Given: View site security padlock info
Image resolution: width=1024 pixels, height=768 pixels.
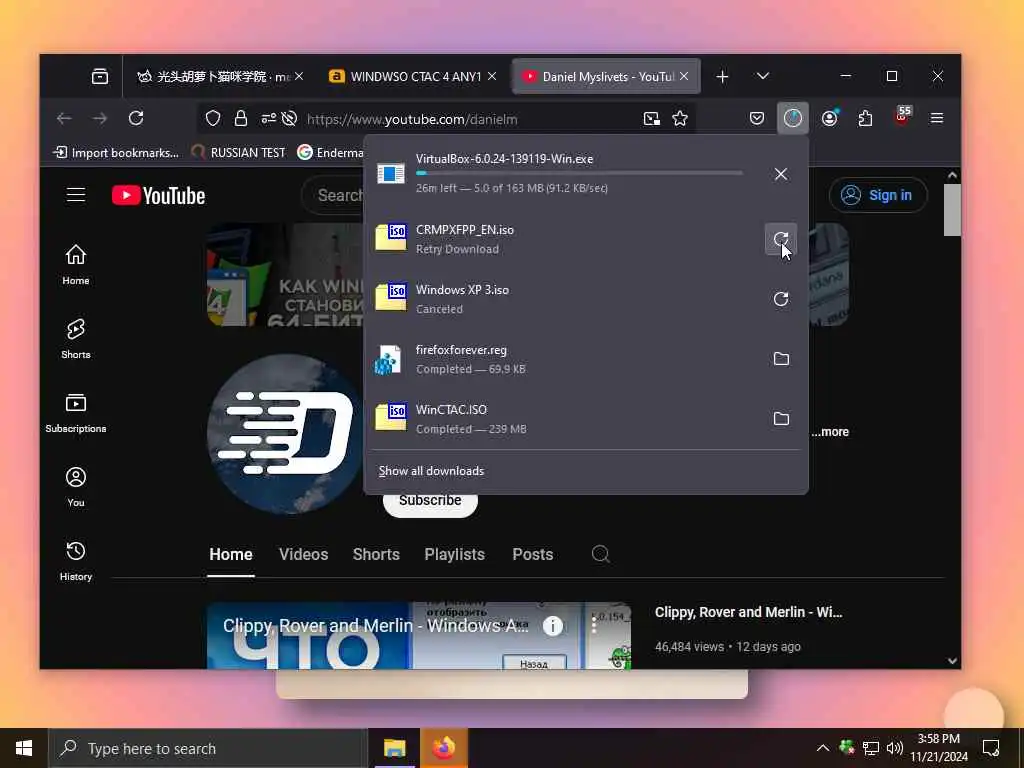Looking at the screenshot, I should point(240,118).
